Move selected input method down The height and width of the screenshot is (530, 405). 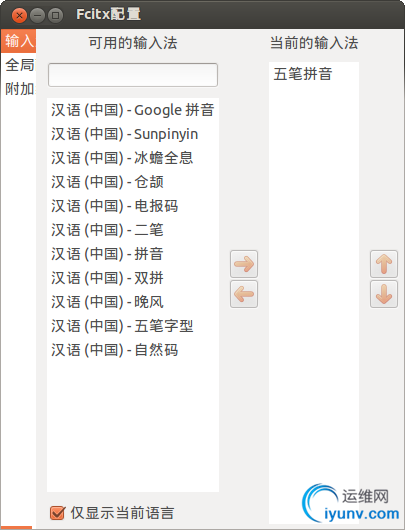(x=384, y=294)
